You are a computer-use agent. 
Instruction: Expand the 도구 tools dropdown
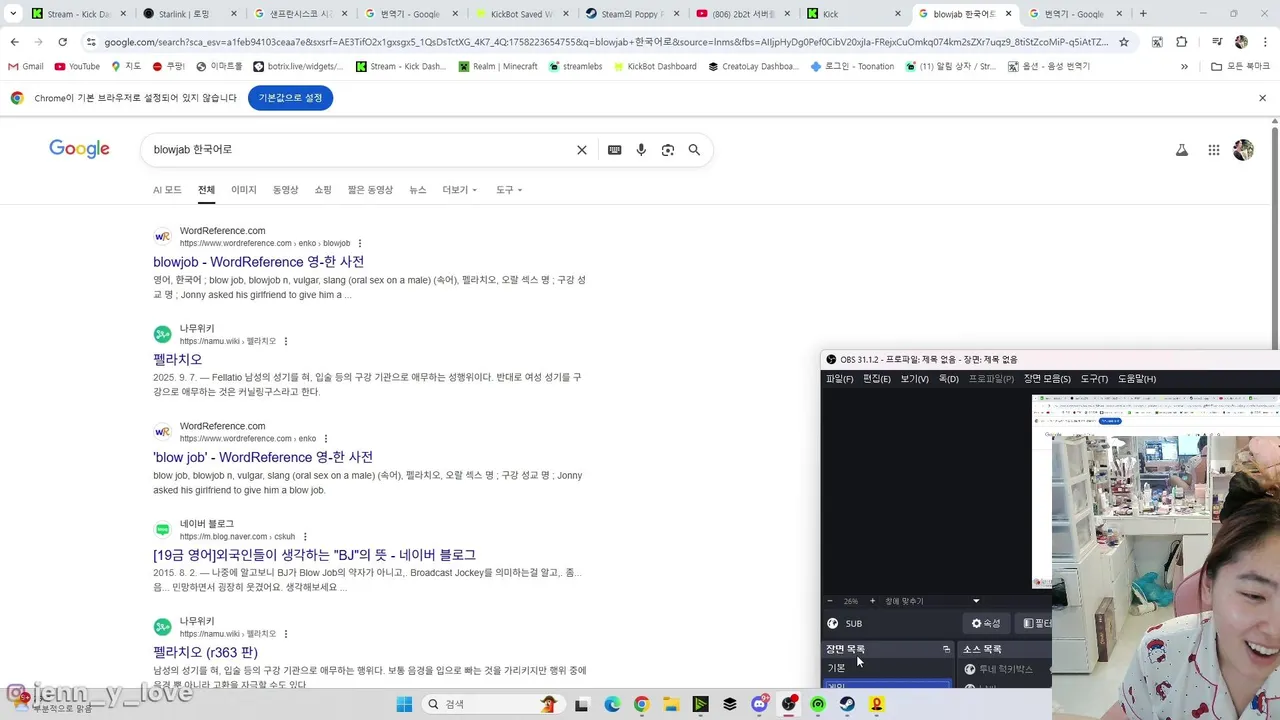[x=509, y=190]
